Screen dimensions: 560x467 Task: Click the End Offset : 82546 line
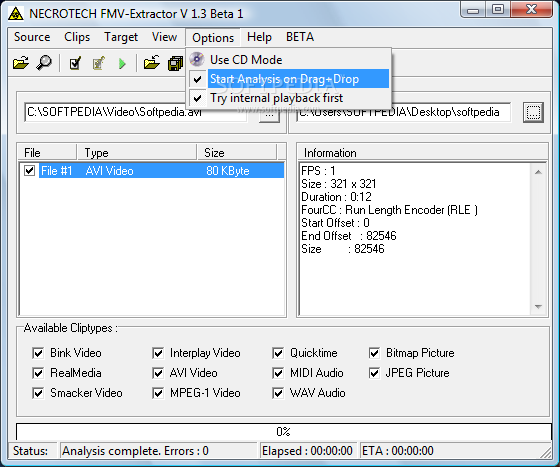(349, 236)
